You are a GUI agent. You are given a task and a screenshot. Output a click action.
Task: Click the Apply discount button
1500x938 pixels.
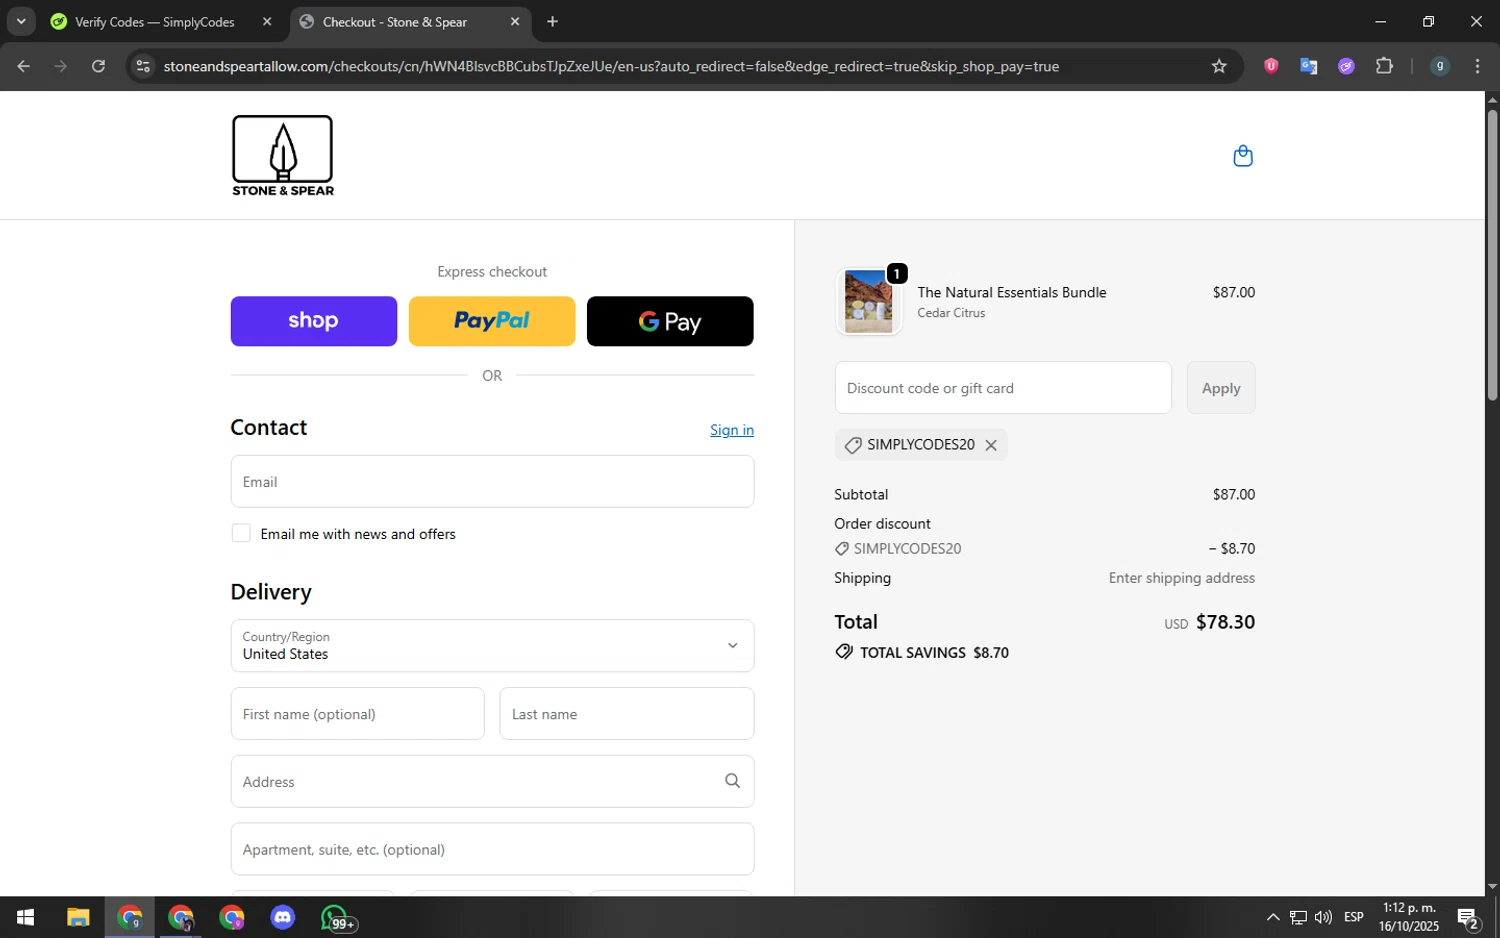(x=1221, y=388)
